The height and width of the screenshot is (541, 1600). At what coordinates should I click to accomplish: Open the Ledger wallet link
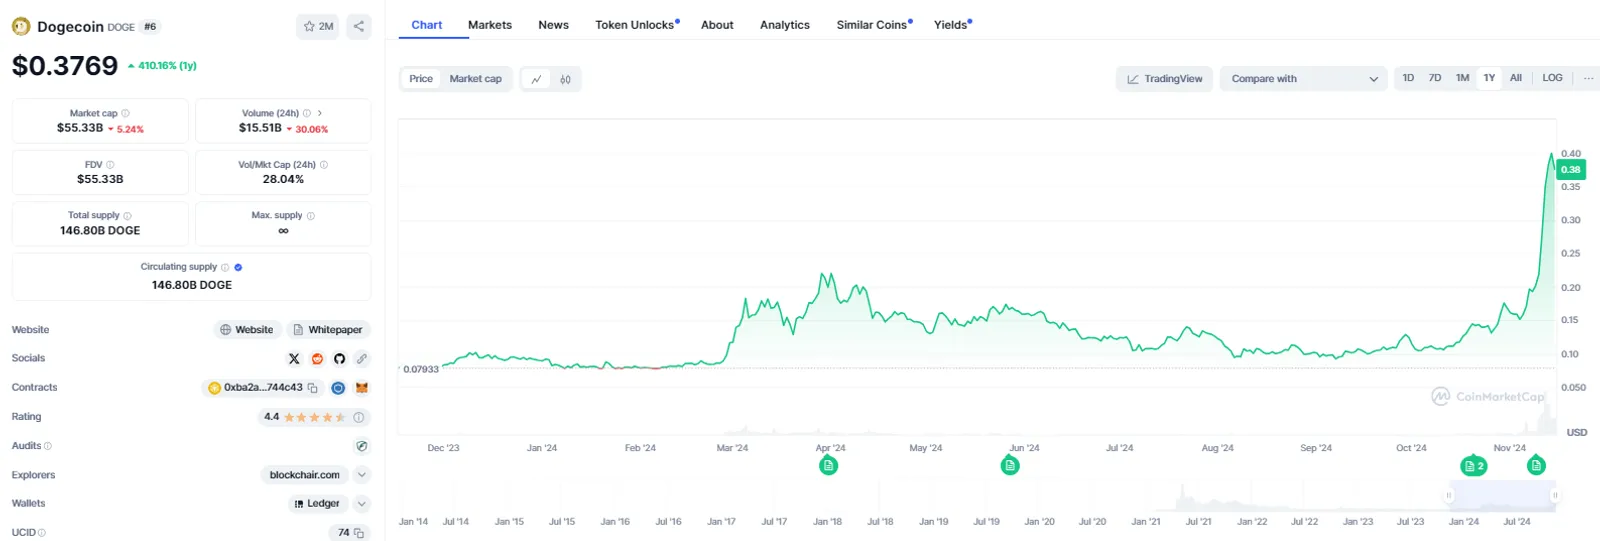point(317,504)
